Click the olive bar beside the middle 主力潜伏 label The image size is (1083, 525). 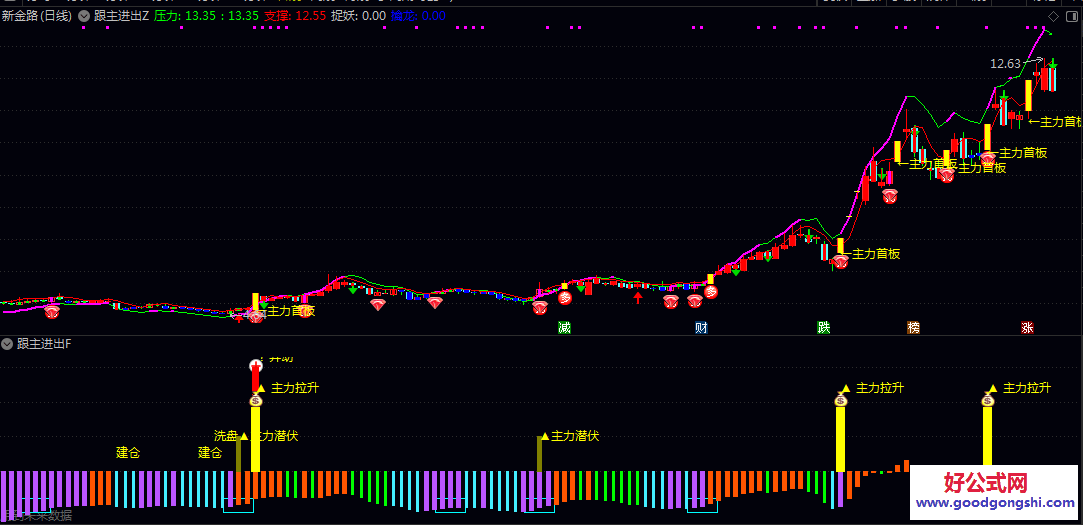click(x=539, y=454)
